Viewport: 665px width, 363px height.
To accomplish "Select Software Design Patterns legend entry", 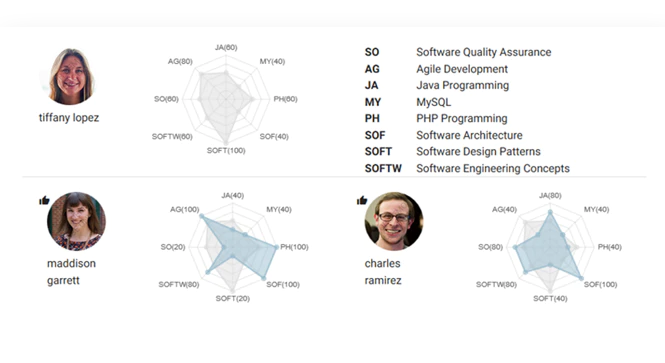I will pos(453,151).
